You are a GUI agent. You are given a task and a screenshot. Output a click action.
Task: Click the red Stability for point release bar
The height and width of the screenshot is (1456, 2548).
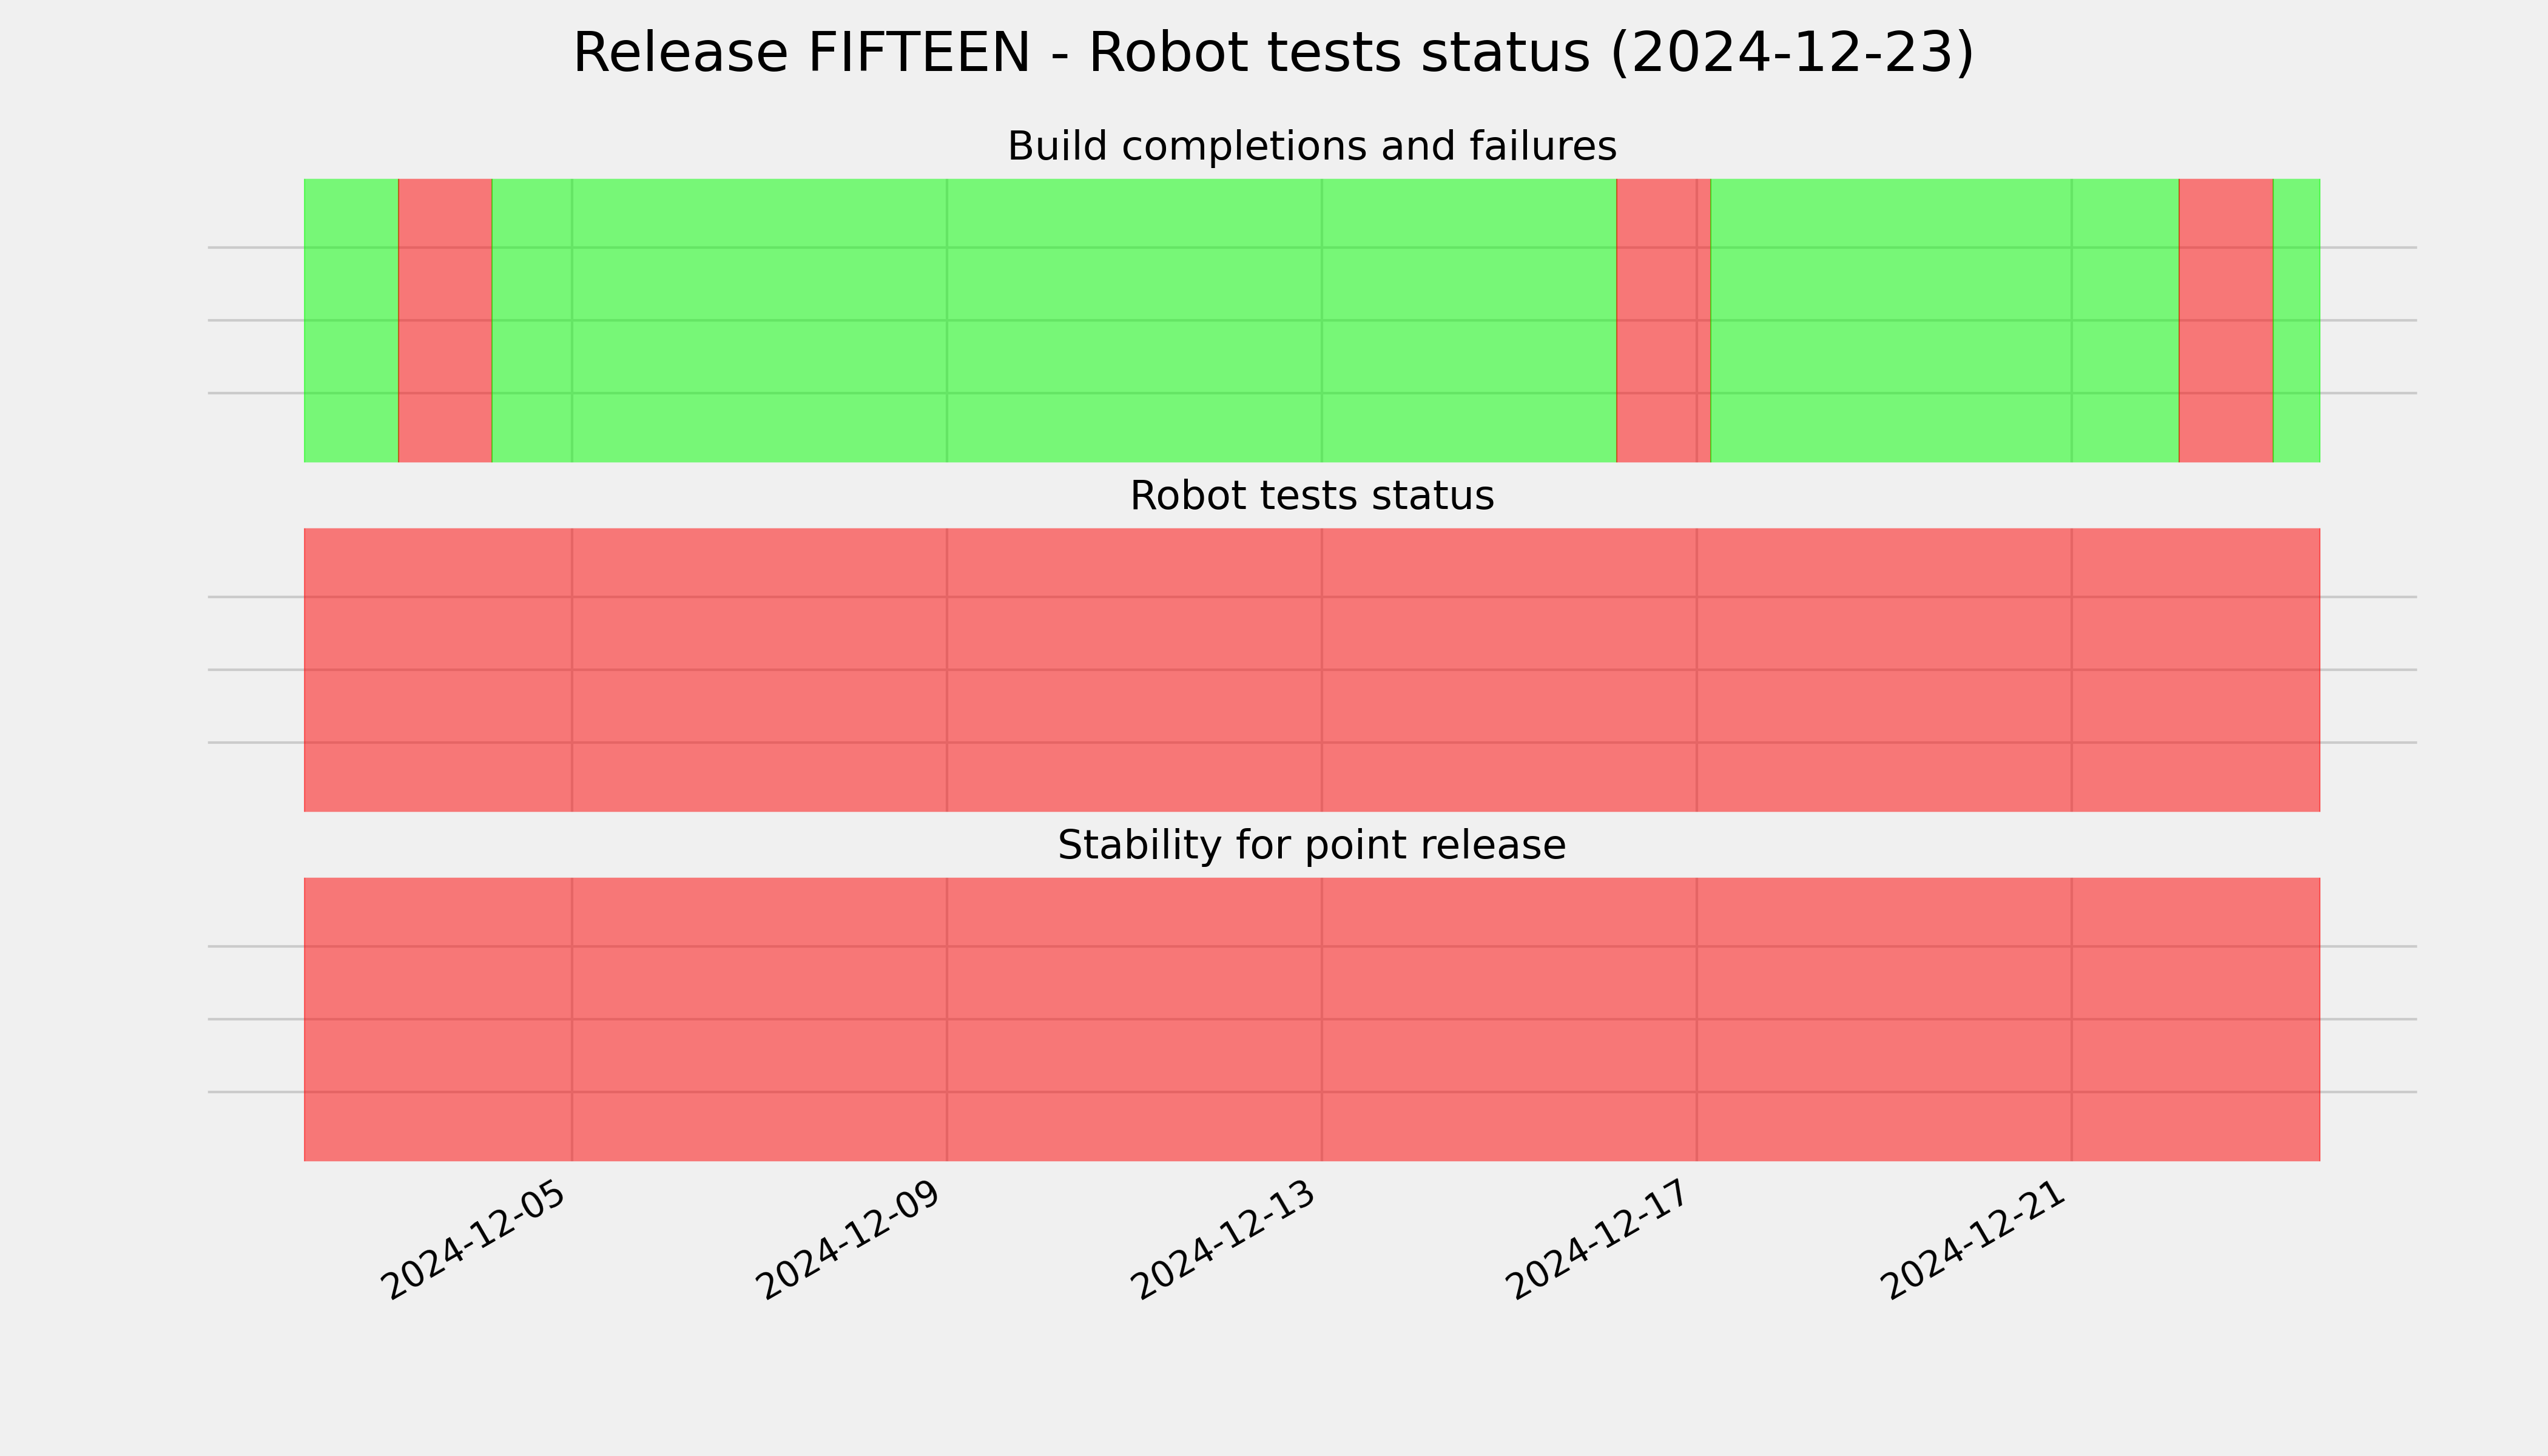click(1312, 1019)
